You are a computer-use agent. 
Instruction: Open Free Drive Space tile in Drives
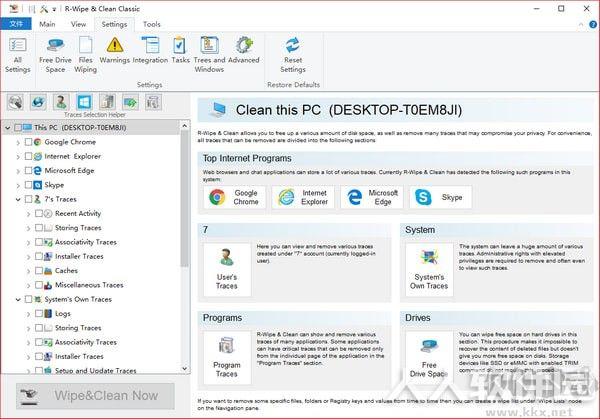(429, 358)
